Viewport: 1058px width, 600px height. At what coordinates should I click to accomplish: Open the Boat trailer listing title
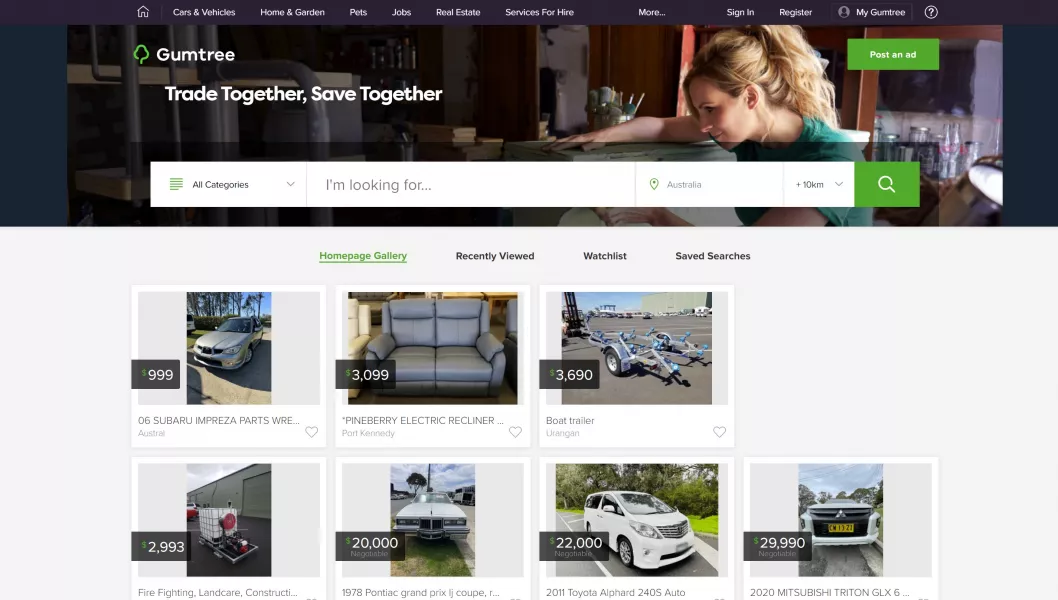pos(570,420)
